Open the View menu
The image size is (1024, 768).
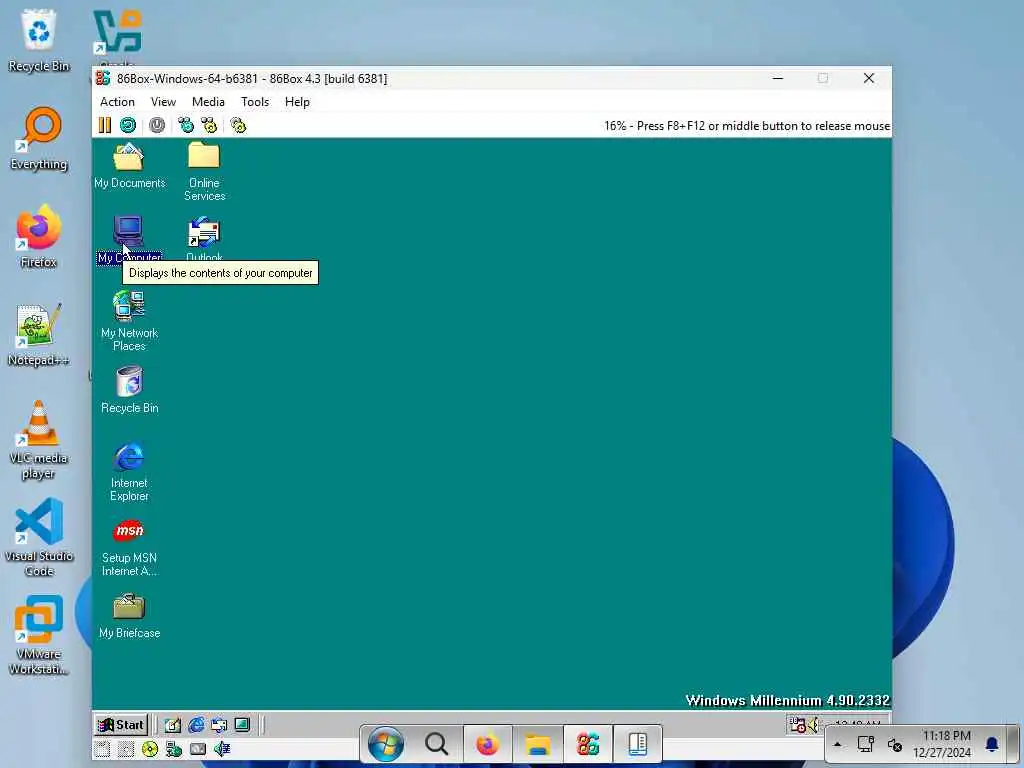[163, 102]
